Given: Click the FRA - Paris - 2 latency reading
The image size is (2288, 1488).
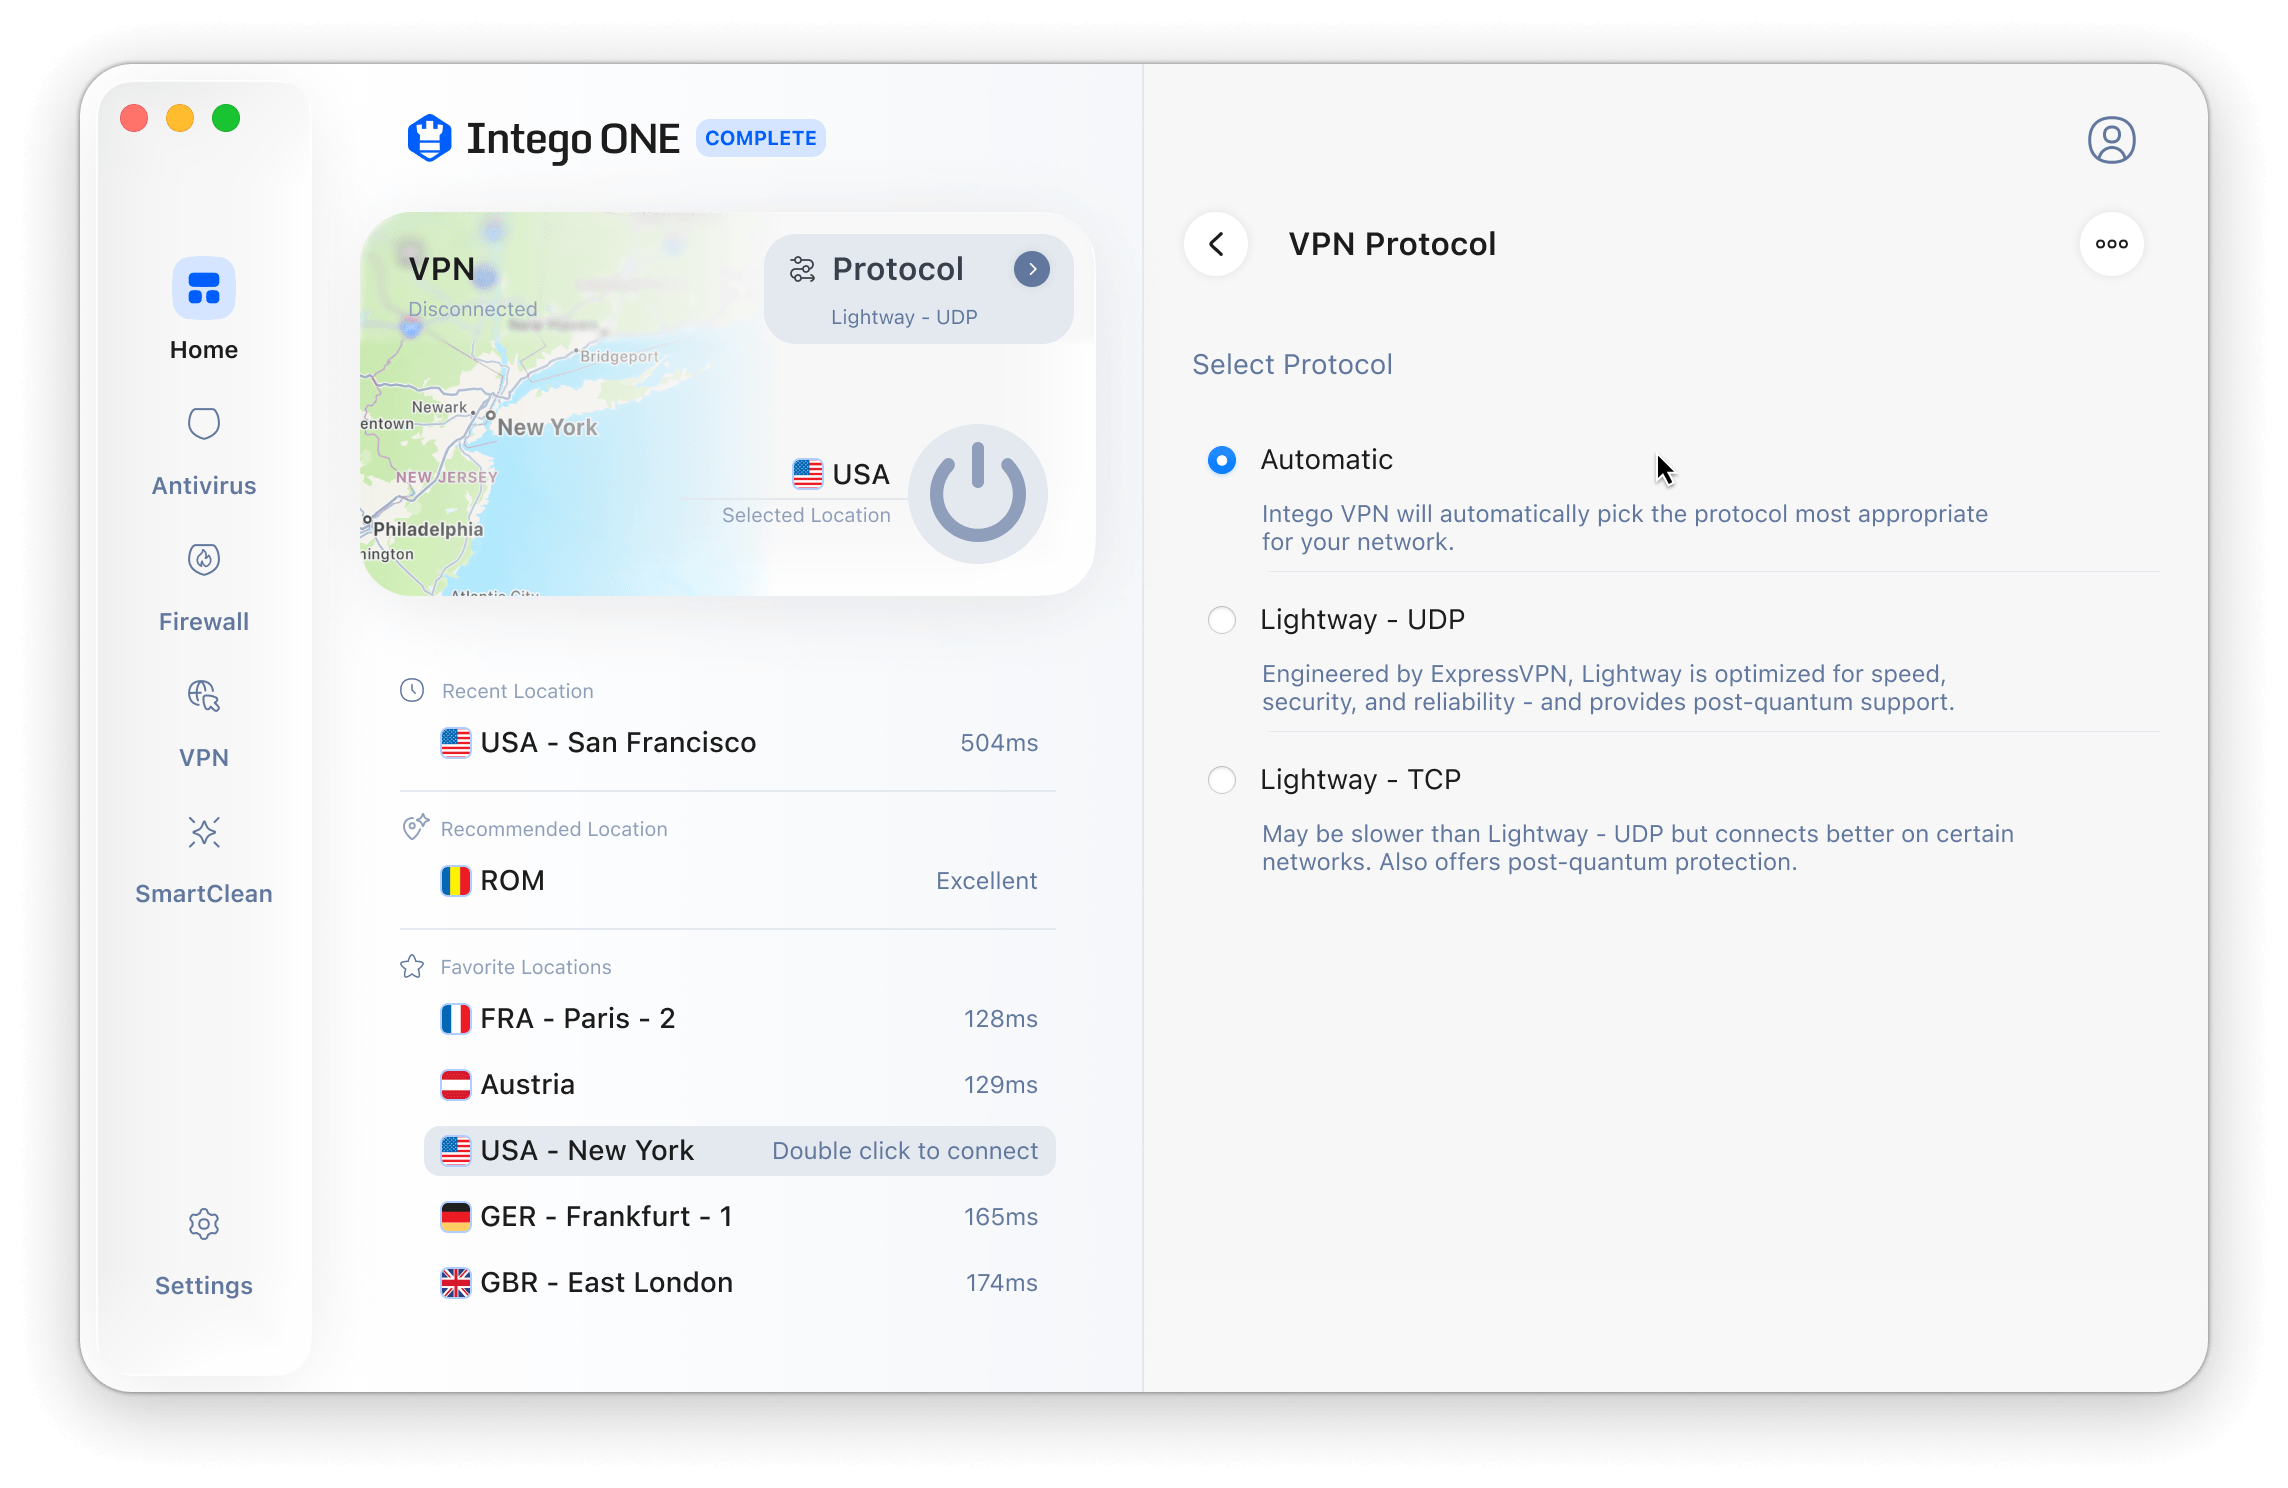Looking at the screenshot, I should point(1000,1018).
